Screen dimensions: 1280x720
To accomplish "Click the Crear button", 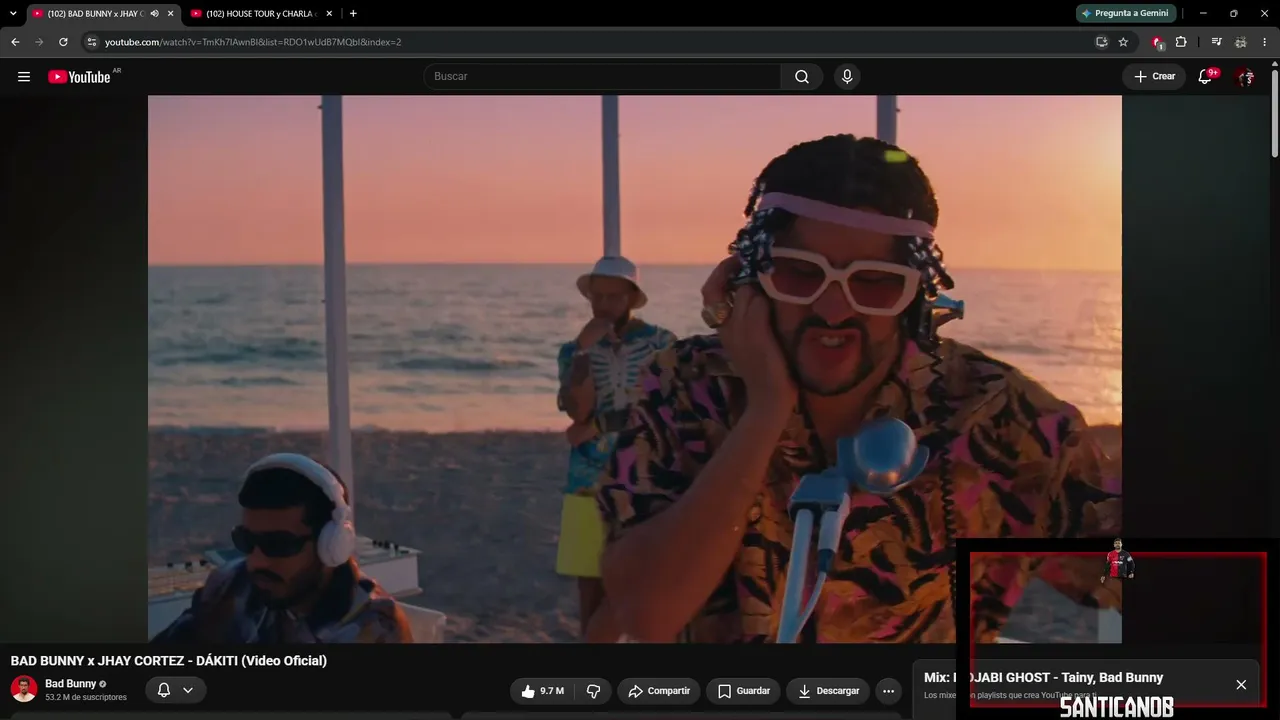I will [x=1154, y=77].
